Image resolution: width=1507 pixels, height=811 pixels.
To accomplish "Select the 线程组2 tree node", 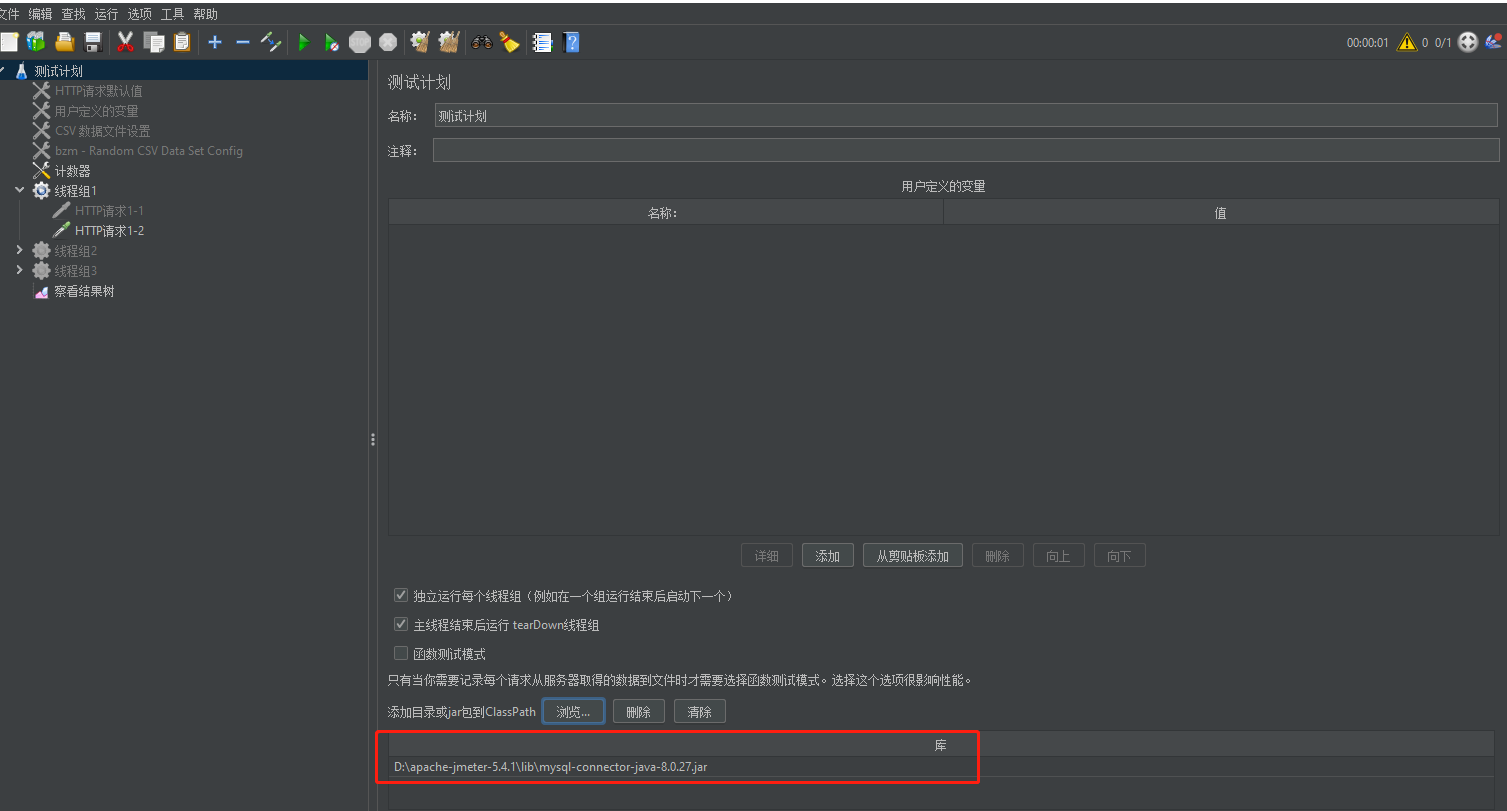I will (x=75, y=251).
